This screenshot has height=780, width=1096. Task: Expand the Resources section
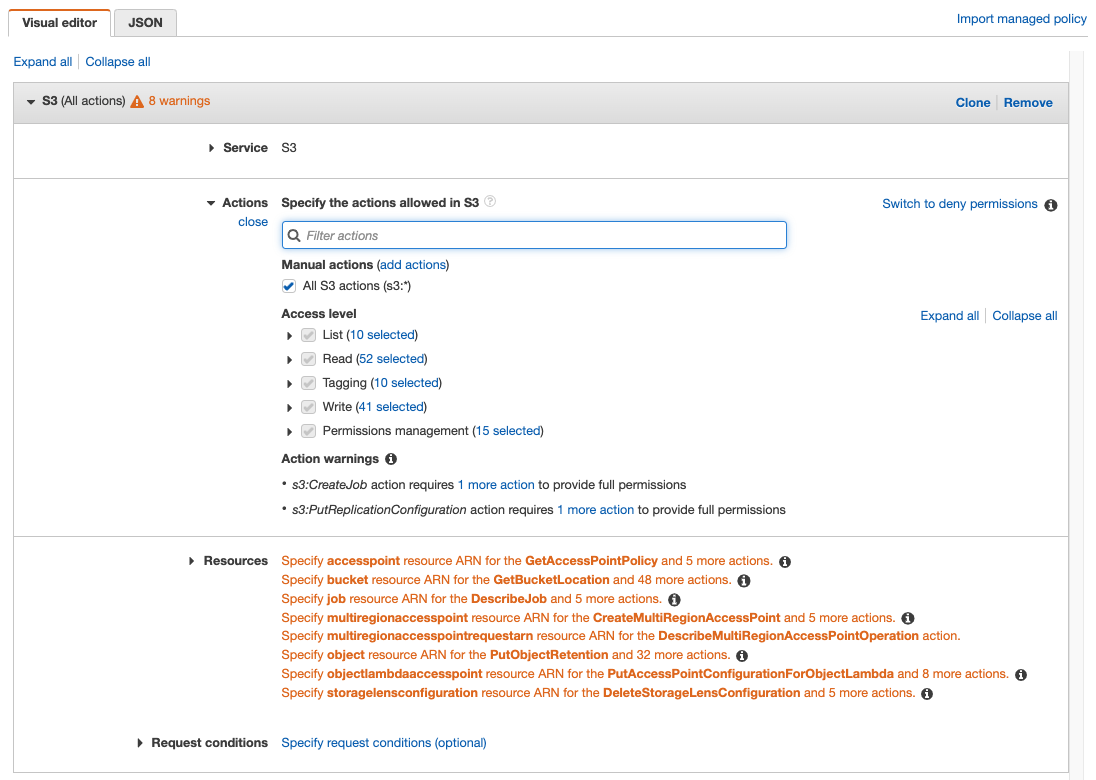coord(191,561)
